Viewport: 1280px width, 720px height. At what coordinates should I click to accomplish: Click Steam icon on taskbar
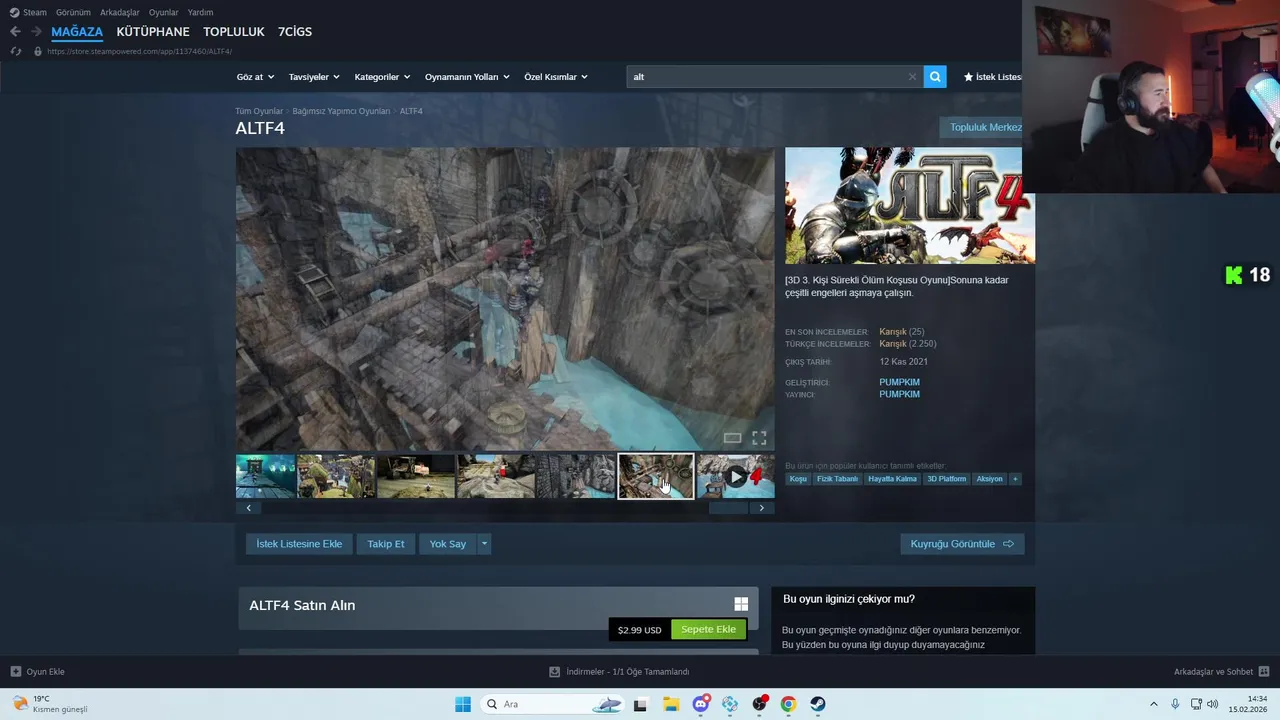(x=818, y=704)
